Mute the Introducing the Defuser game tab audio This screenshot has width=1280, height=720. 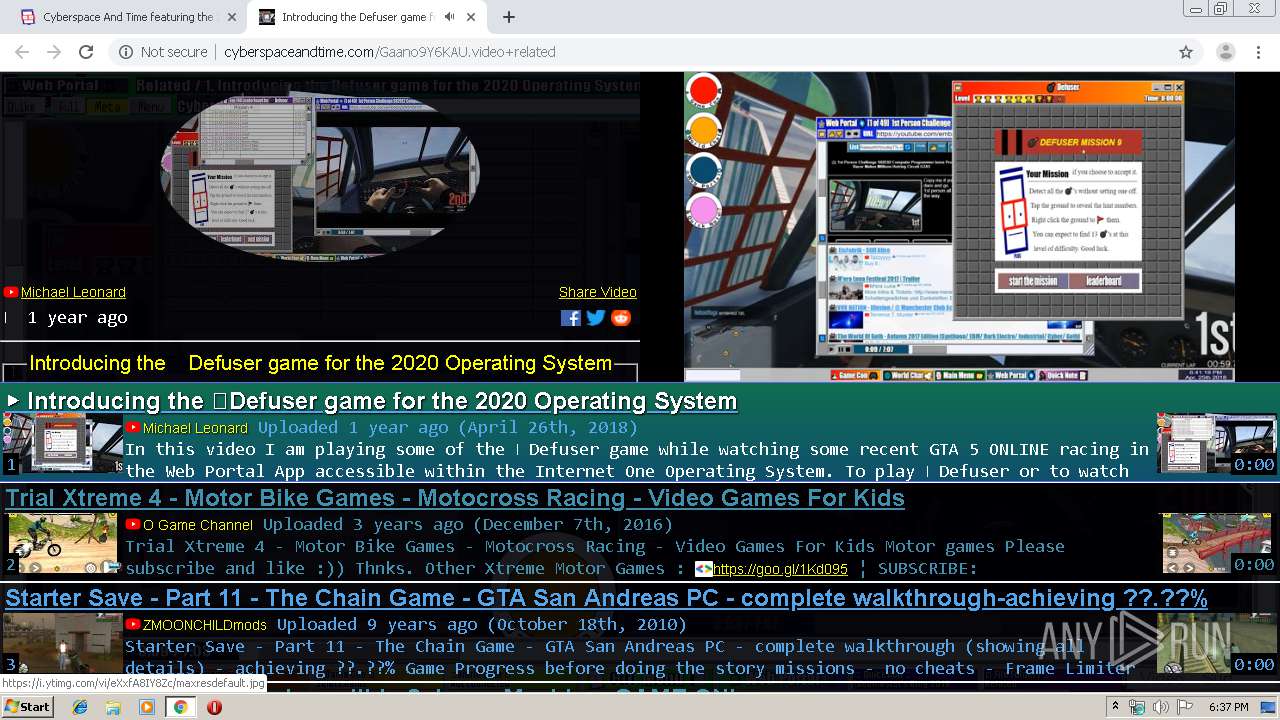tap(450, 17)
